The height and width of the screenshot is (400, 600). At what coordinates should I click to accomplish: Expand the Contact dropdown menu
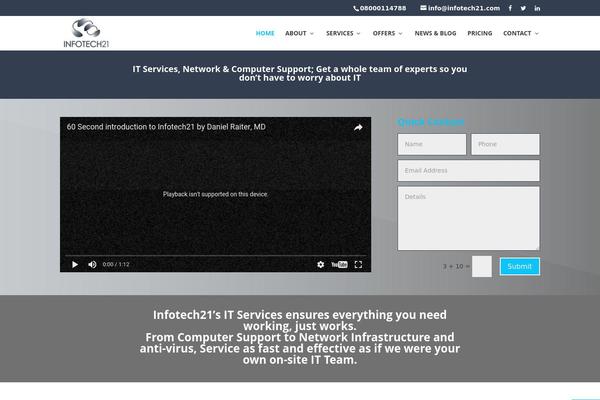pos(521,33)
